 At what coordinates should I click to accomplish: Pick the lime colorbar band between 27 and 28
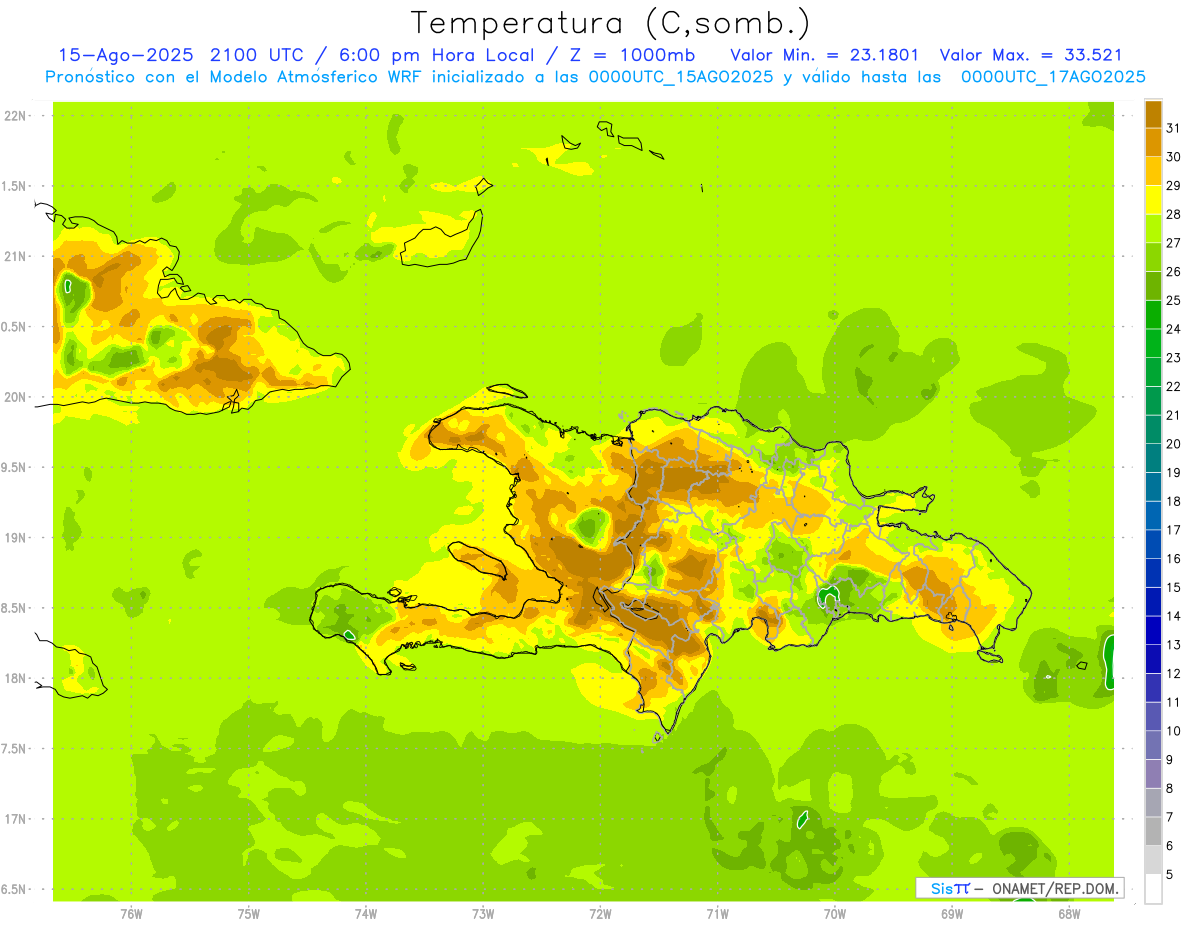1153,228
